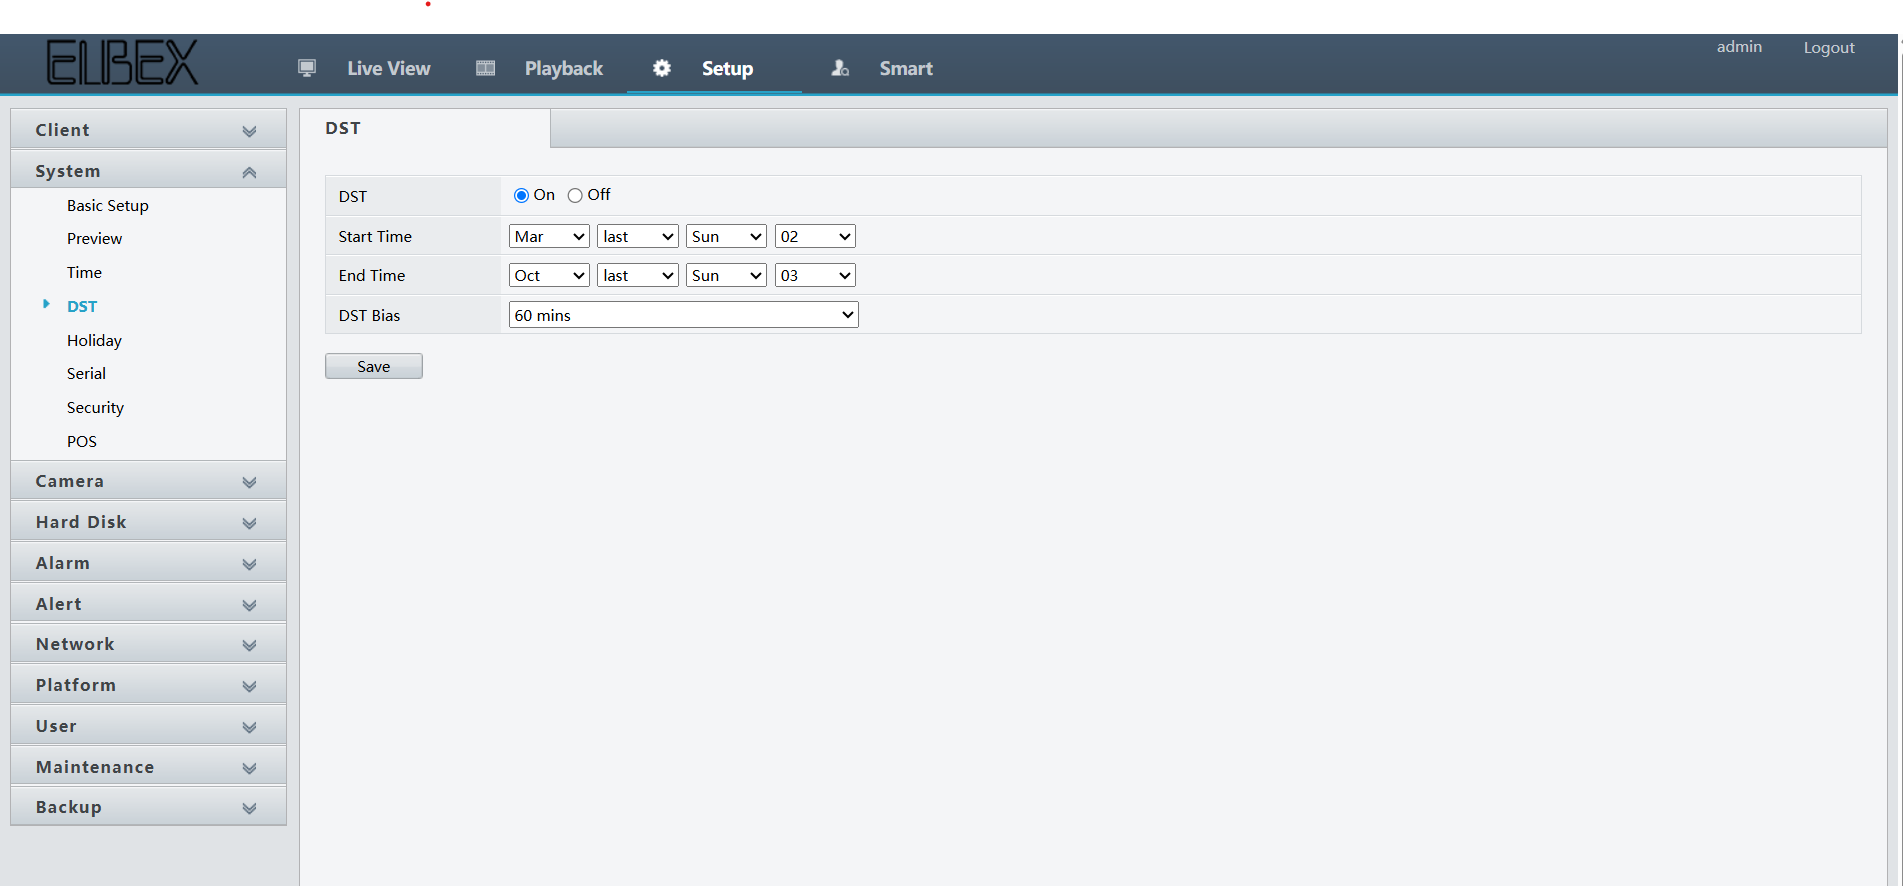The image size is (1903, 886).
Task: Collapse the System section
Action: click(148, 171)
